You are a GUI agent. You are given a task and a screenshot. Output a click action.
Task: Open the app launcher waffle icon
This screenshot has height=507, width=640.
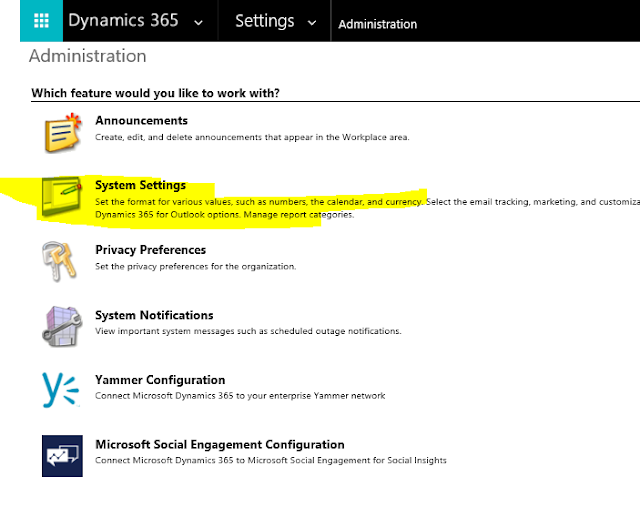tap(41, 20)
